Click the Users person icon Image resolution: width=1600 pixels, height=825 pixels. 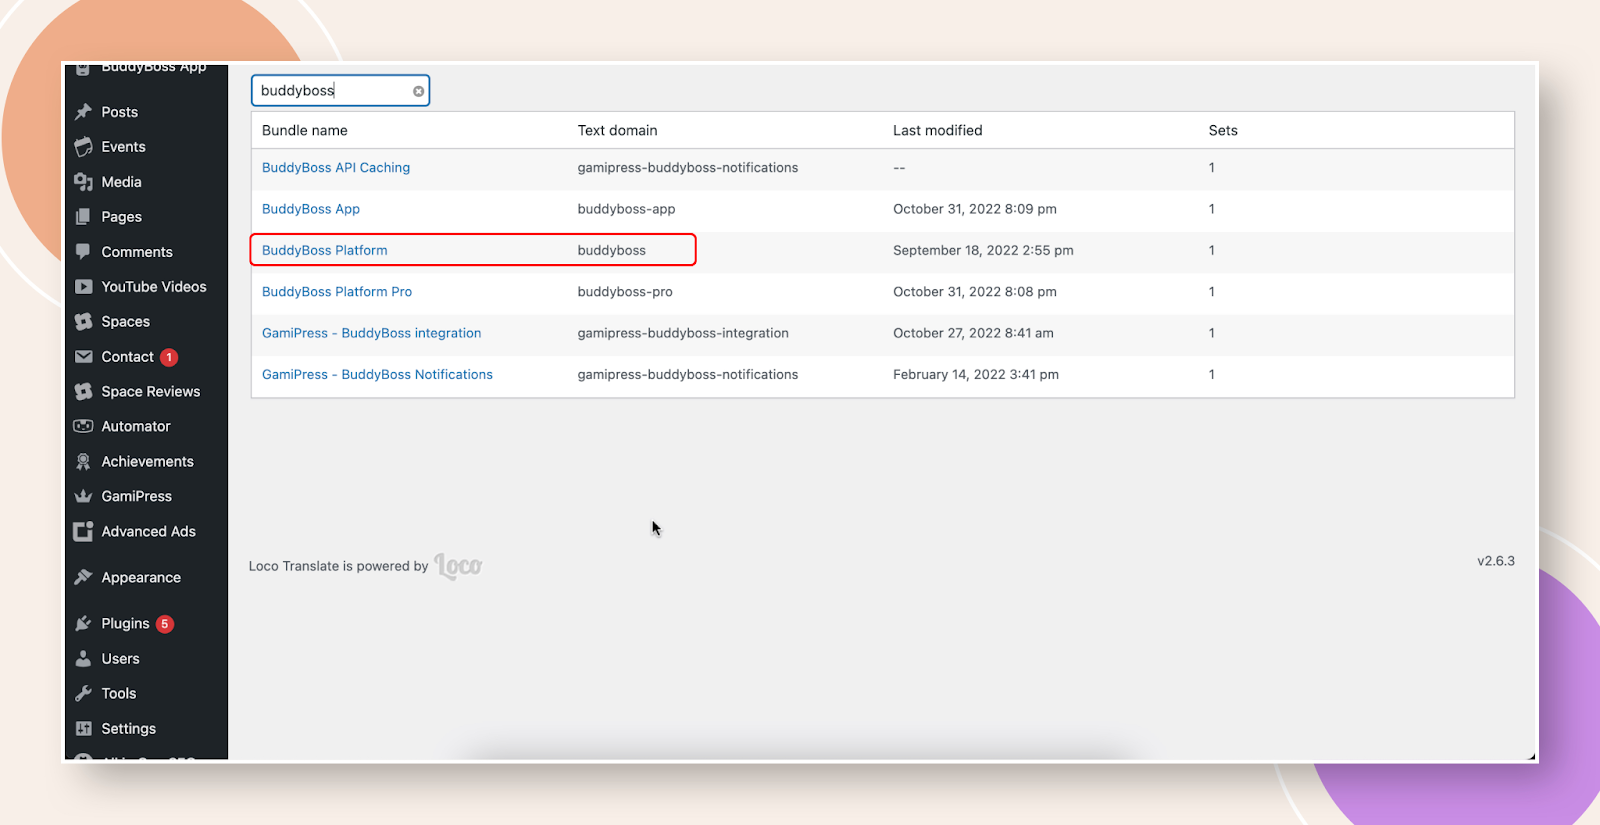coord(84,659)
